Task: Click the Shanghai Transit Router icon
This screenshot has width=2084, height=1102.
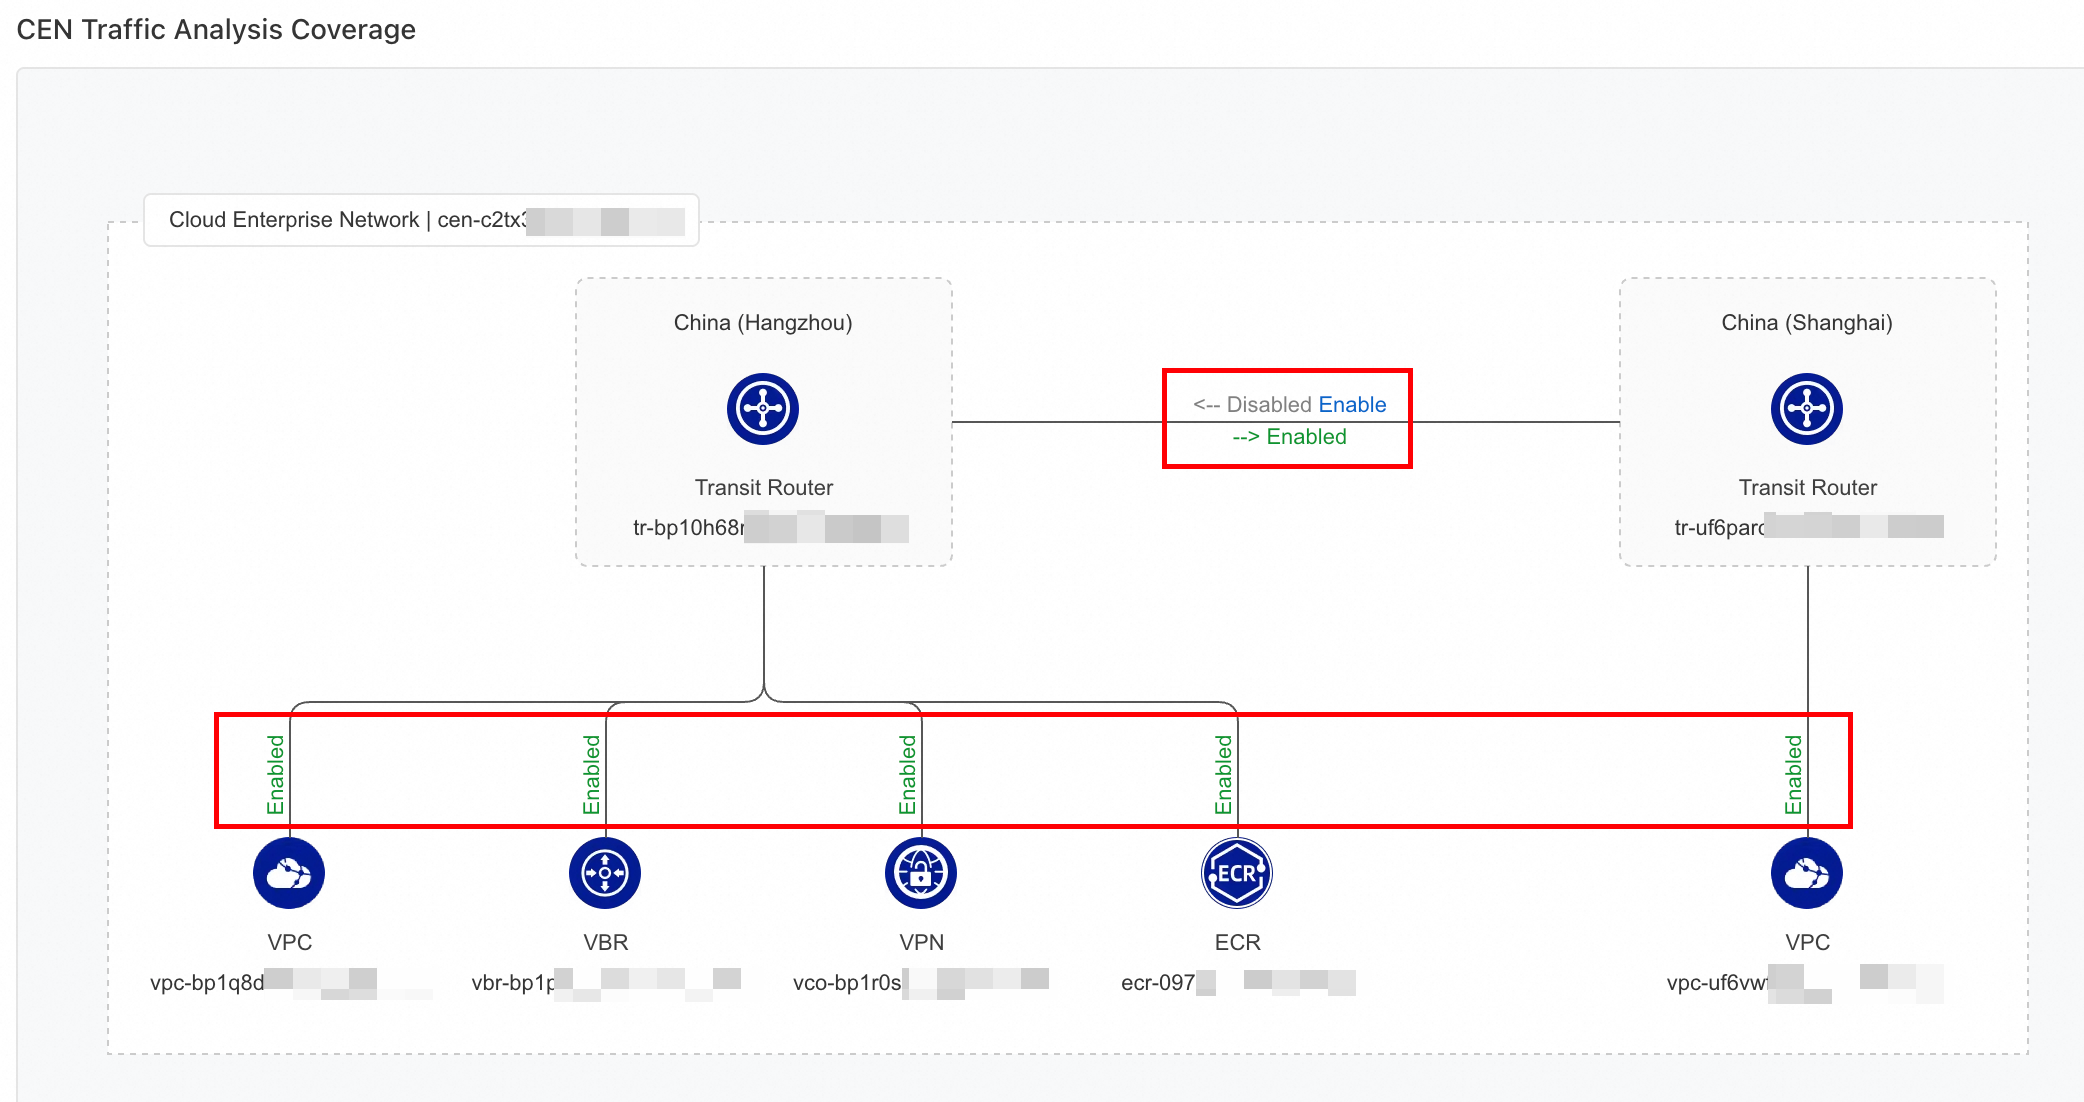Action: [x=1806, y=409]
